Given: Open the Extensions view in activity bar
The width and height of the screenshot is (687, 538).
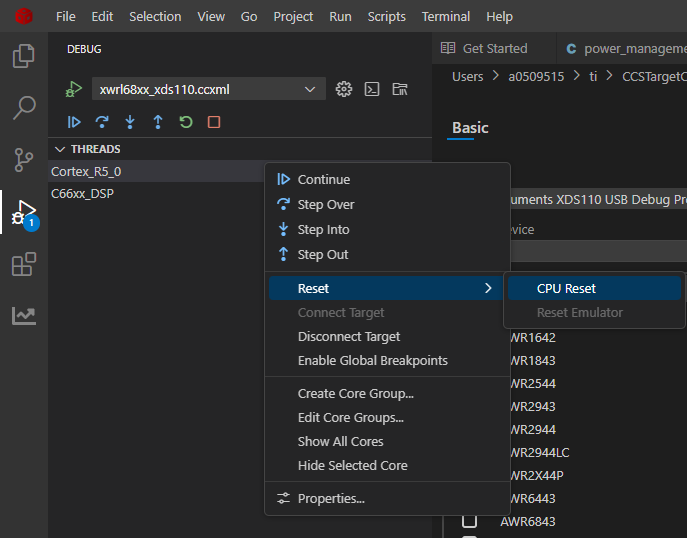Looking at the screenshot, I should tap(23, 264).
